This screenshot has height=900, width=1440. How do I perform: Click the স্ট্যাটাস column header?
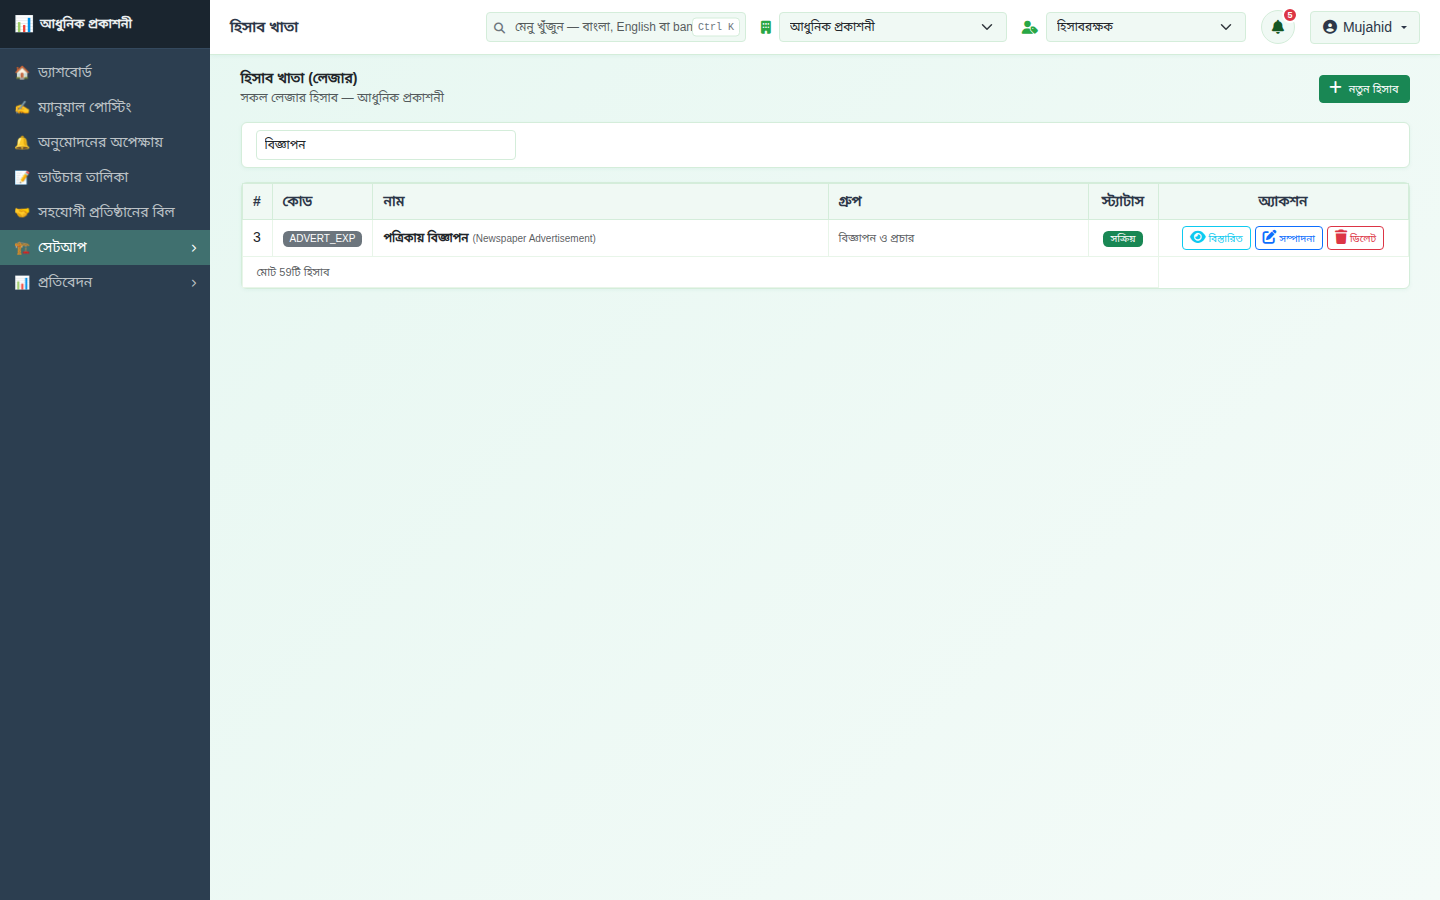(1123, 202)
